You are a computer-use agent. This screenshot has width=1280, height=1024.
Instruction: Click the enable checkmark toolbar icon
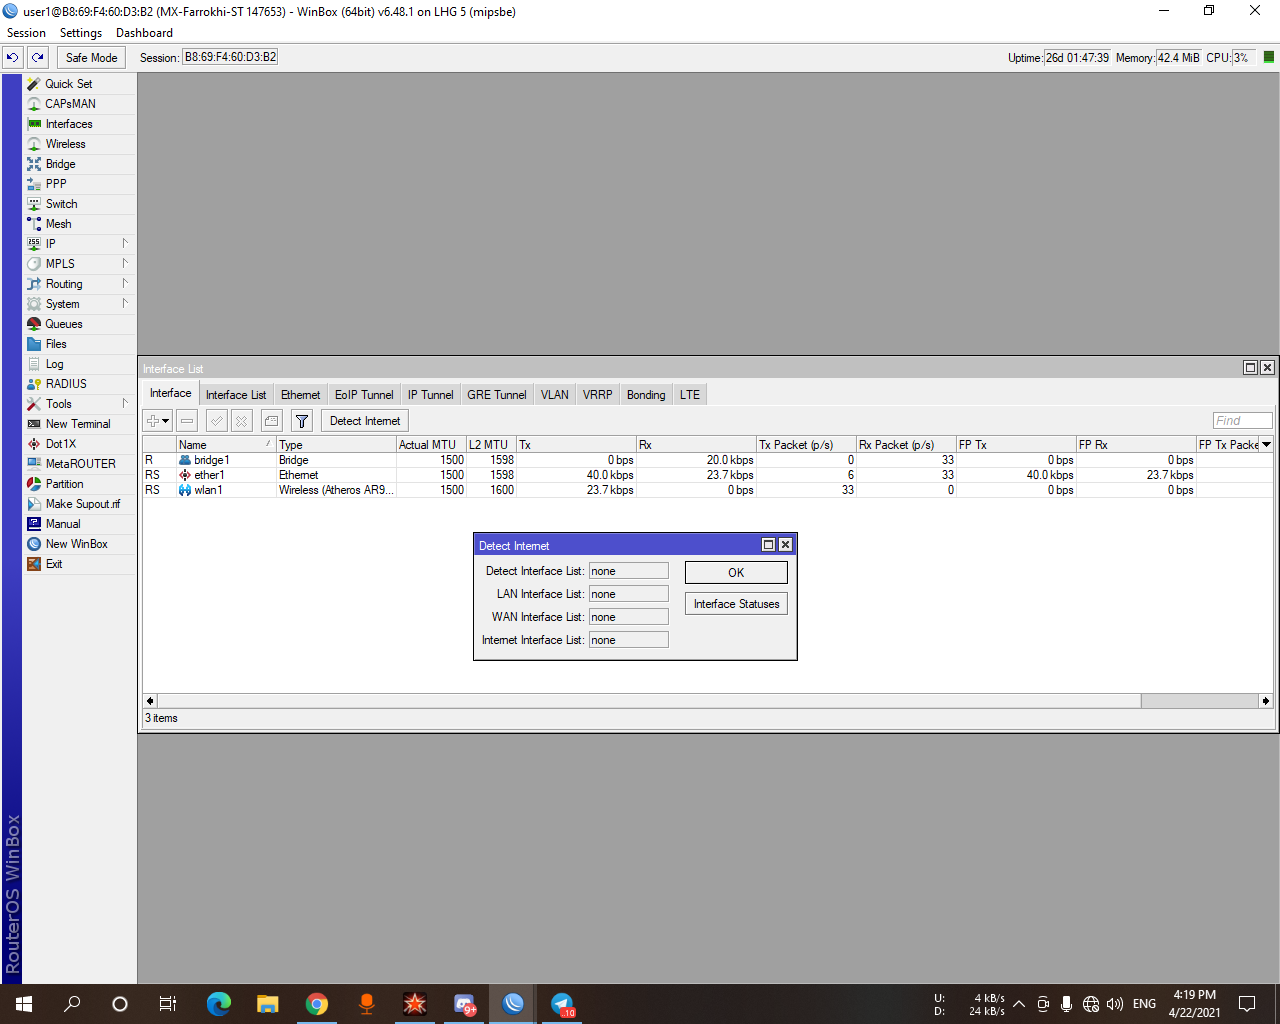click(x=214, y=420)
